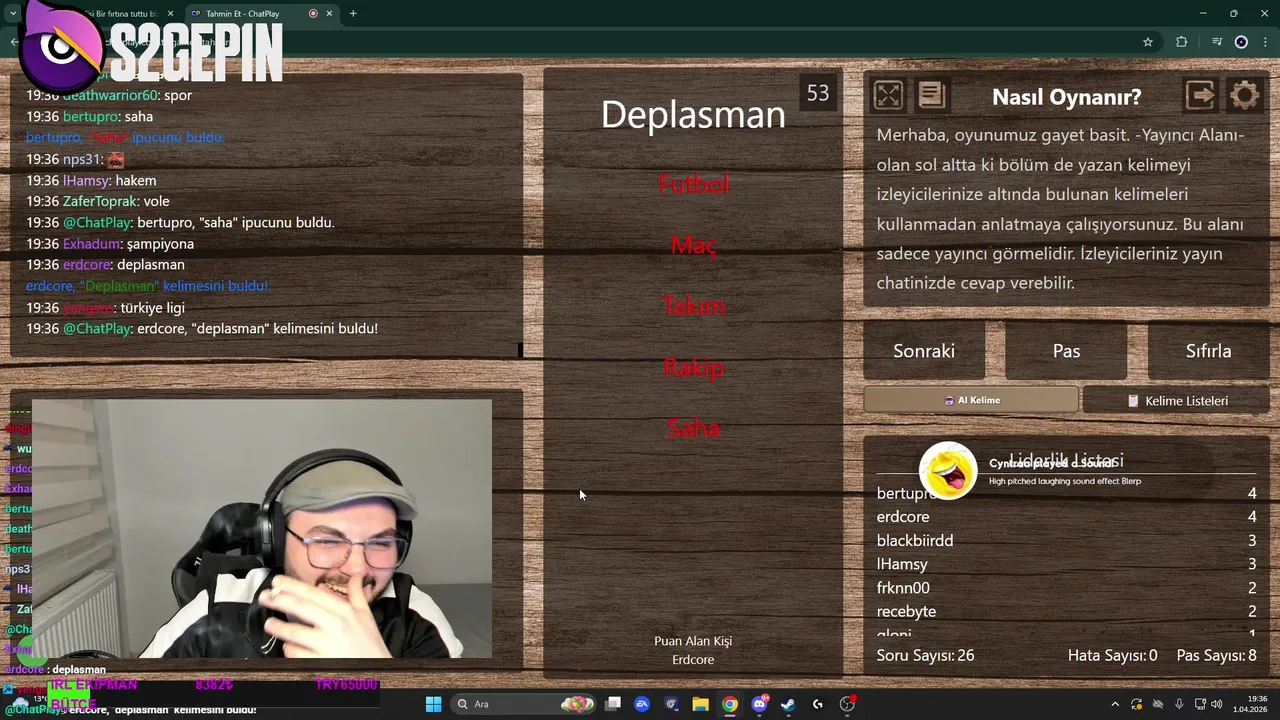Open Chrome three-dot menu
The width and height of the screenshot is (1280, 720).
pos(1266,42)
